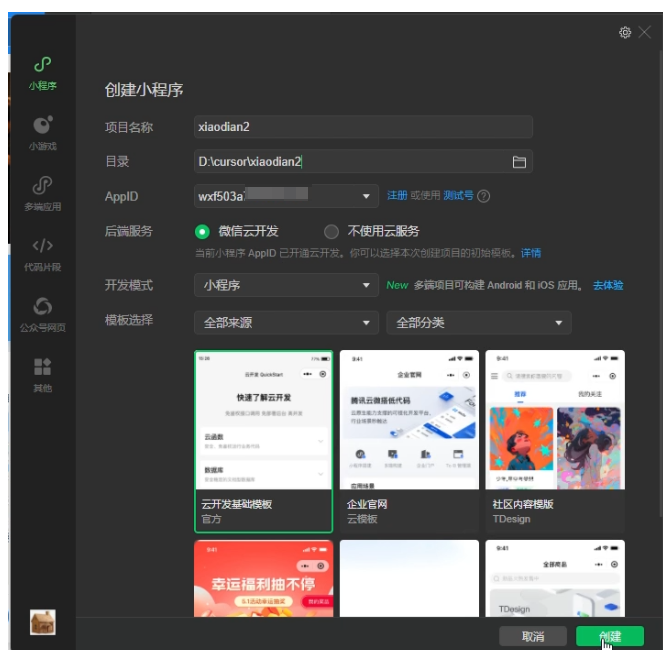Pick the 社区内容模版 template
Screen dimensions: 667x656
[x=555, y=441]
